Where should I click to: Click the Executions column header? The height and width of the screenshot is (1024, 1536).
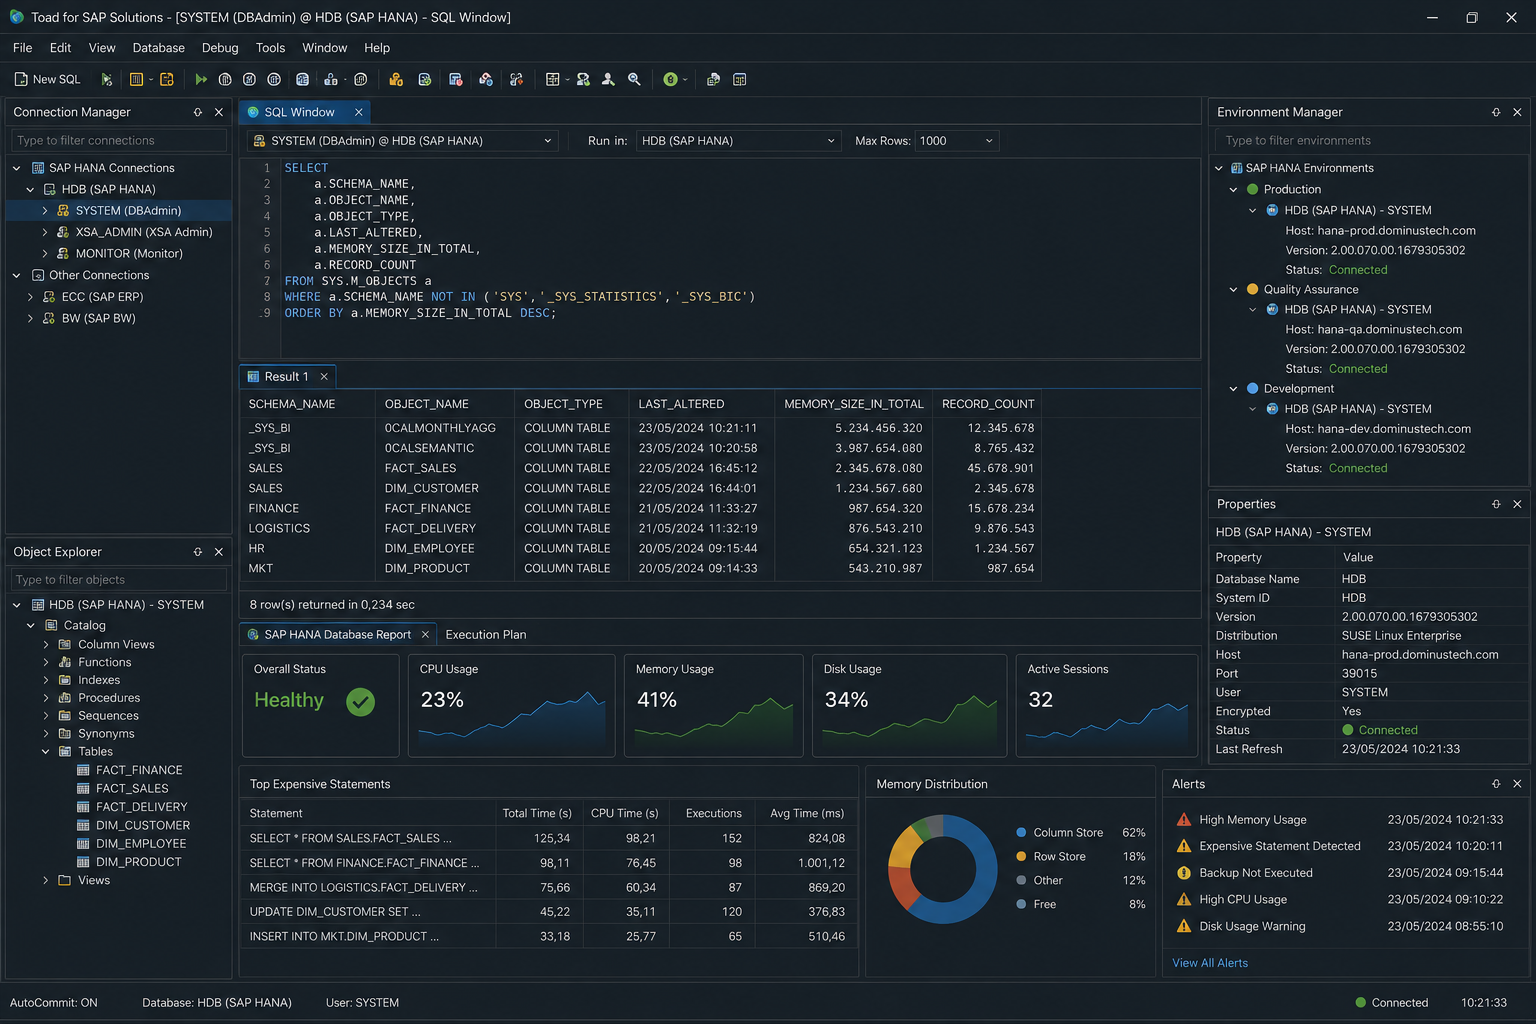(x=714, y=813)
